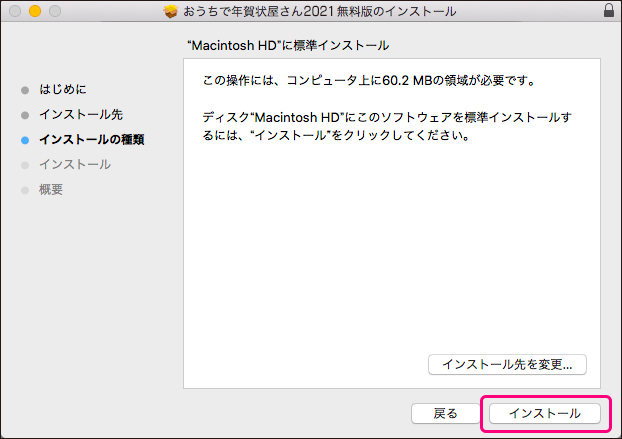The image size is (622, 439).
Task: Minimize the installer window with yellow button
Action: point(35,11)
